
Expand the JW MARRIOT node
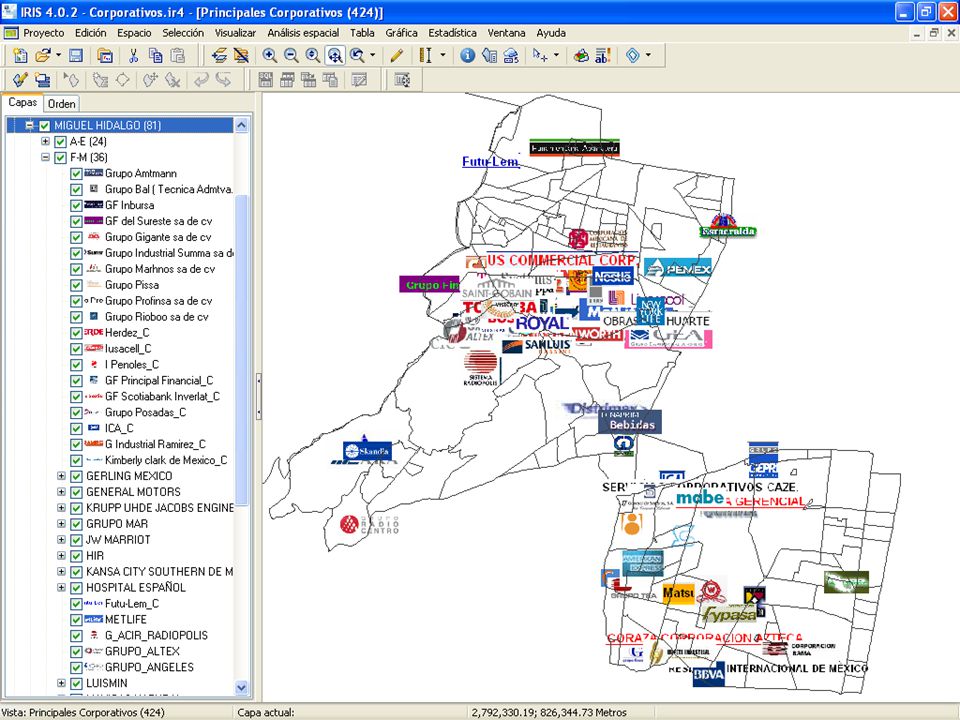pyautogui.click(x=61, y=539)
